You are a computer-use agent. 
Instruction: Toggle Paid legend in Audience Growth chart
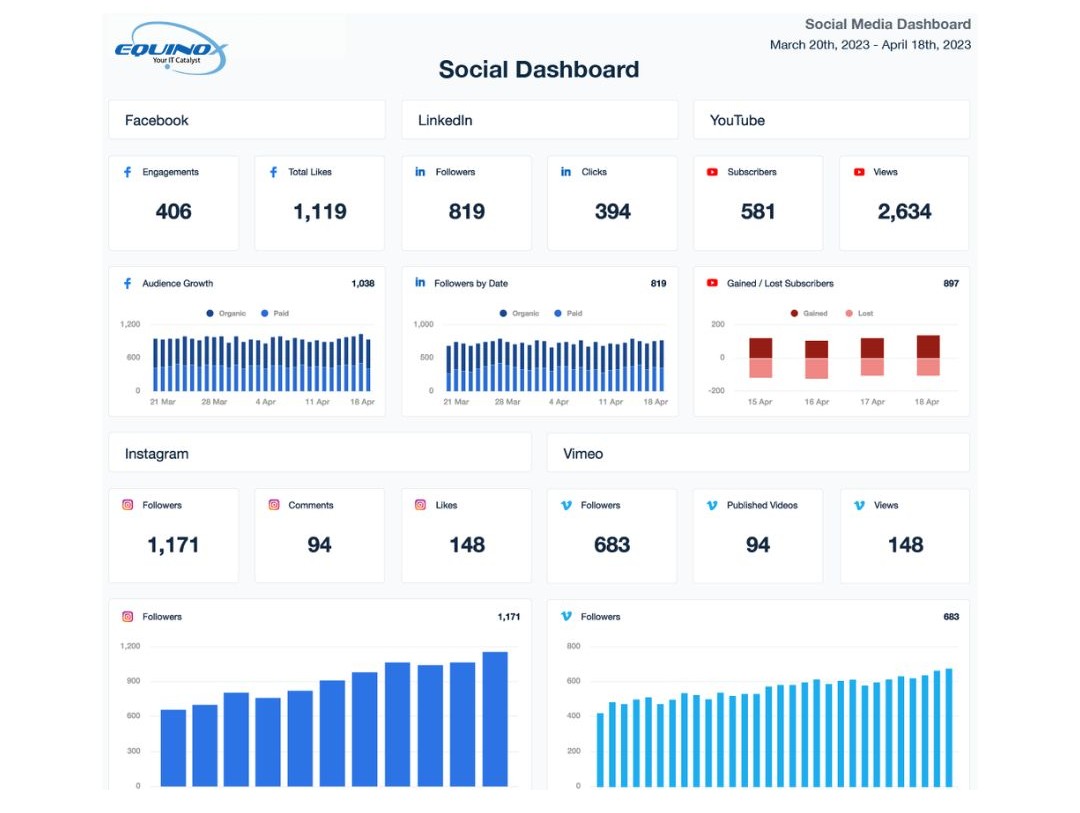275,313
